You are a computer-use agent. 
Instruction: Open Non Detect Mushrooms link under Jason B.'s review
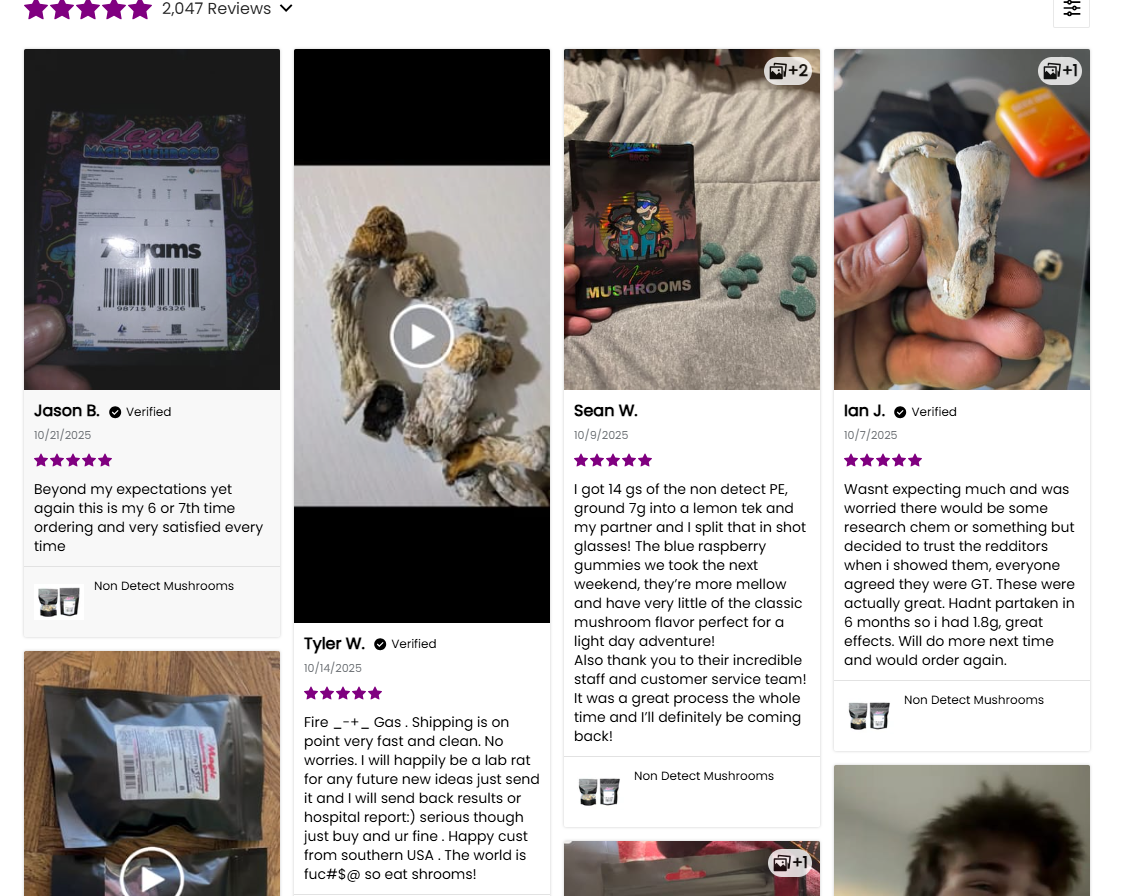pyautogui.click(x=164, y=586)
